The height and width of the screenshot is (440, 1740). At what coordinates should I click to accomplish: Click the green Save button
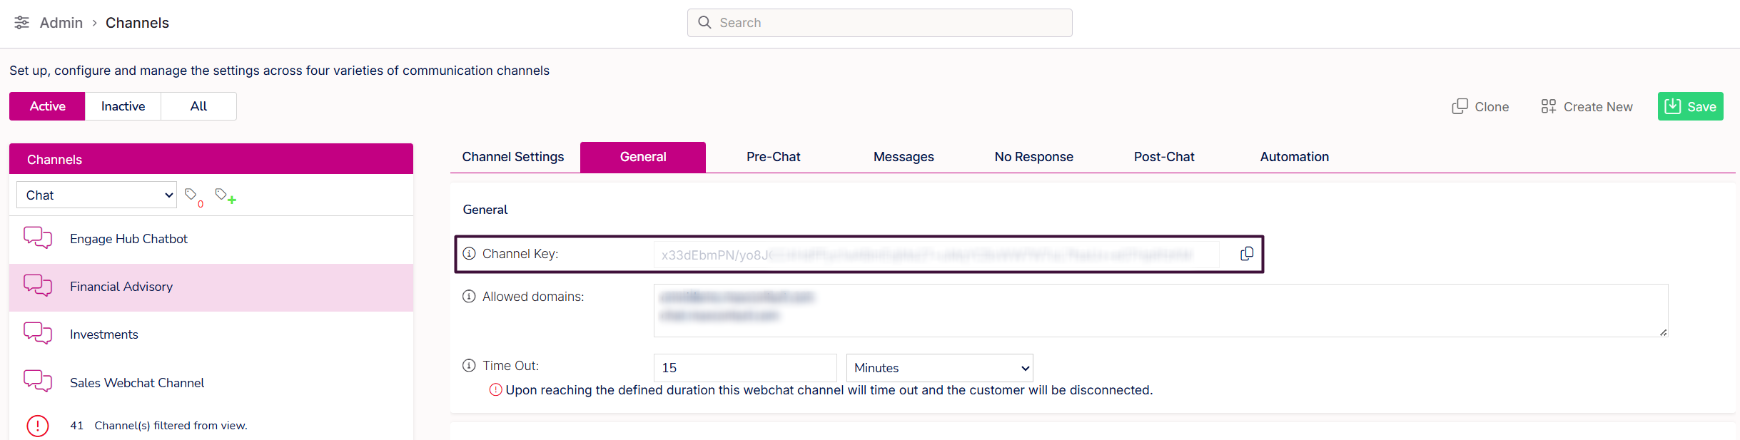click(x=1690, y=106)
